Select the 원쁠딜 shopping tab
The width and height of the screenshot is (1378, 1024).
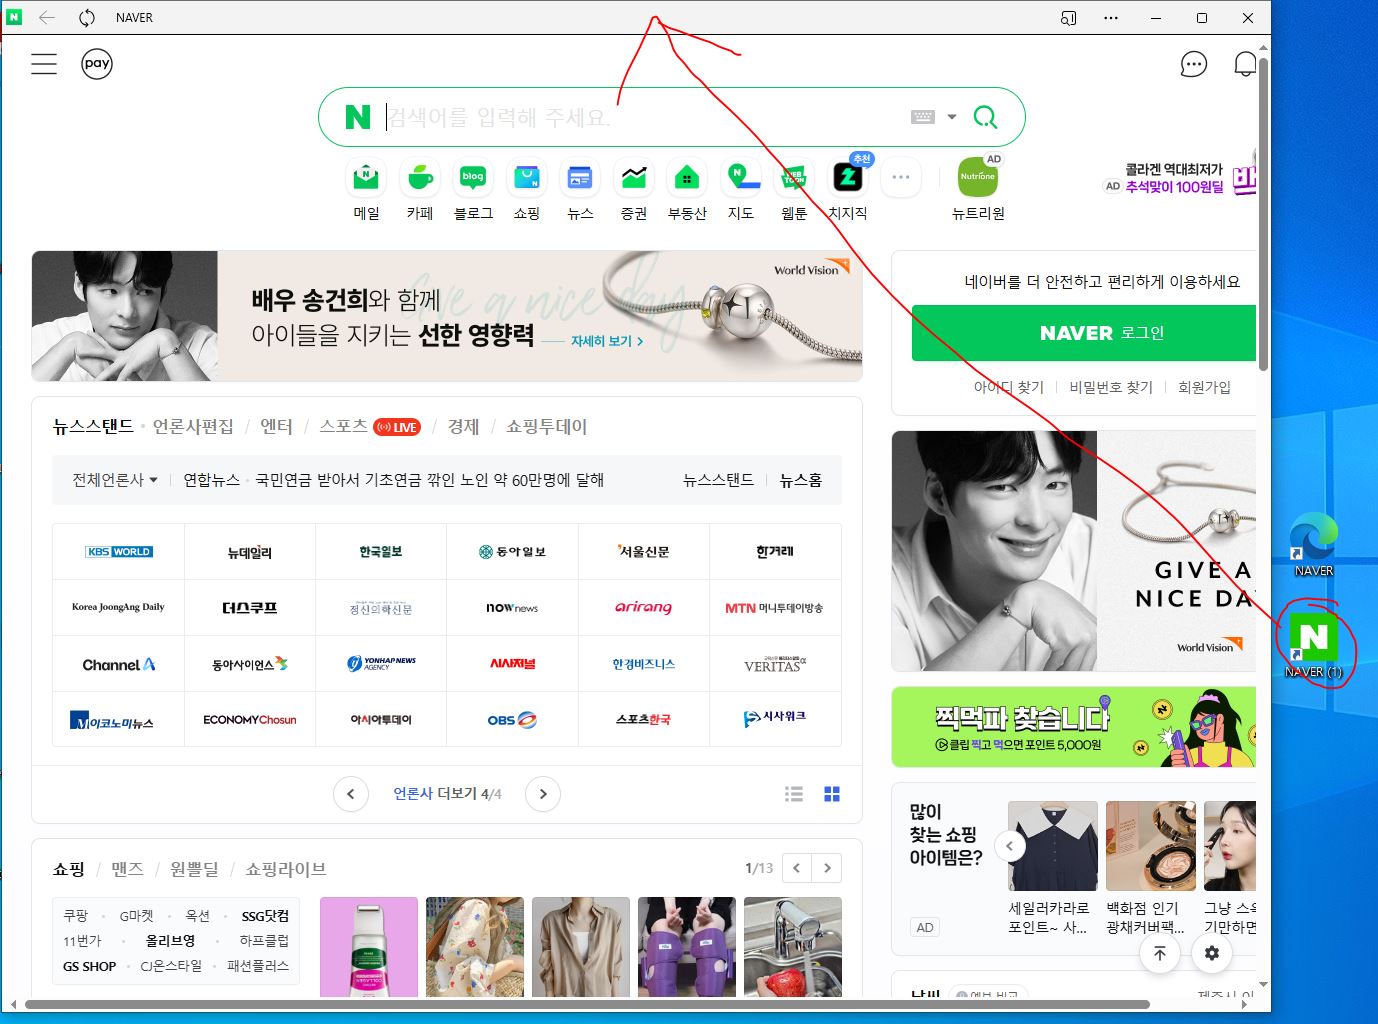[x=194, y=869]
